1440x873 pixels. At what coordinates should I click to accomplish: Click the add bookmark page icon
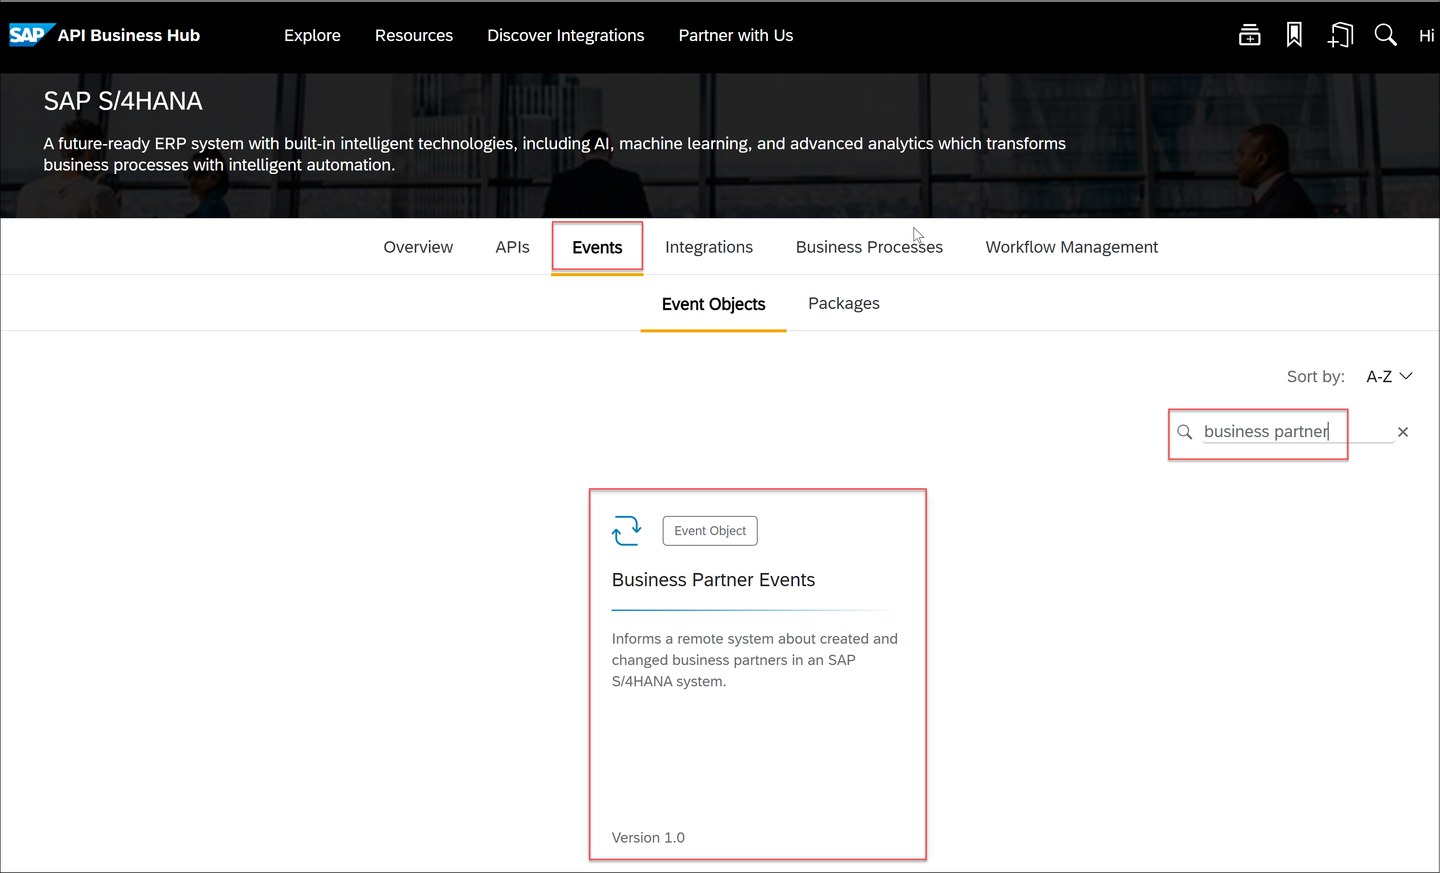[1340, 35]
